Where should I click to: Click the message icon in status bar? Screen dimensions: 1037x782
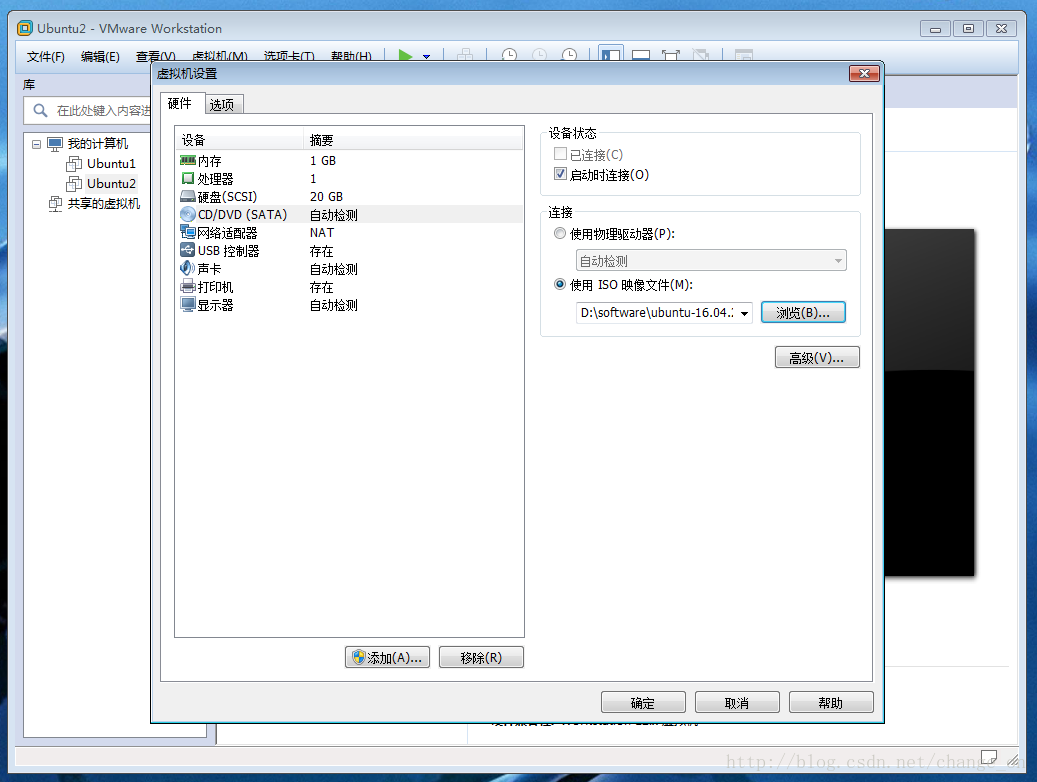point(989,757)
